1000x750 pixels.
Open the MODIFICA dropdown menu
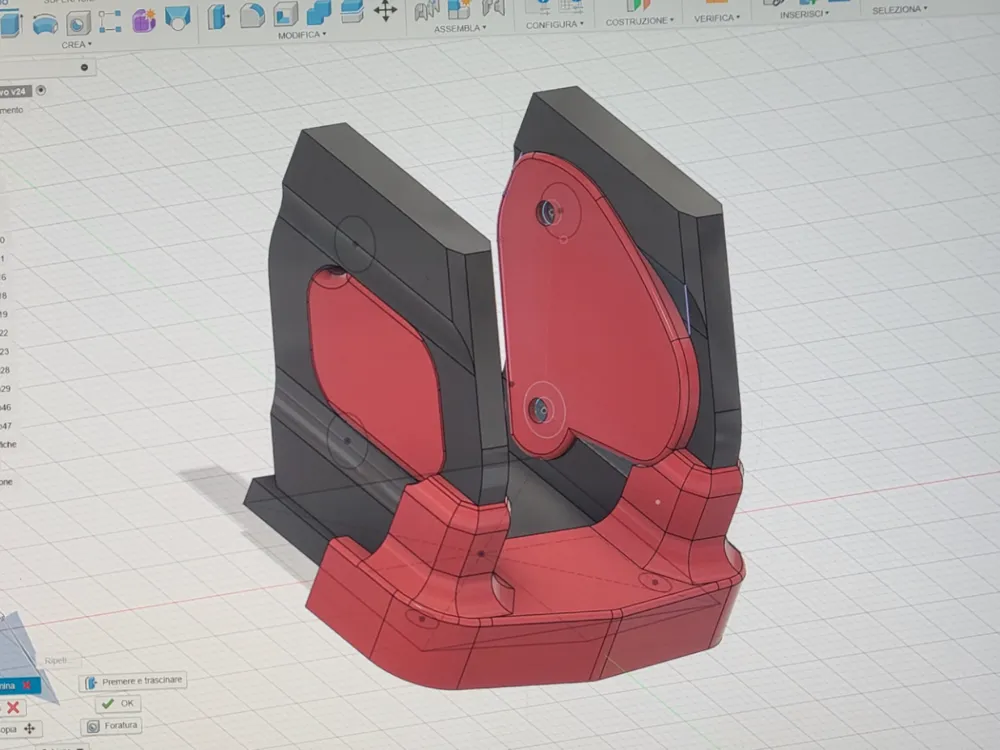click(x=302, y=35)
